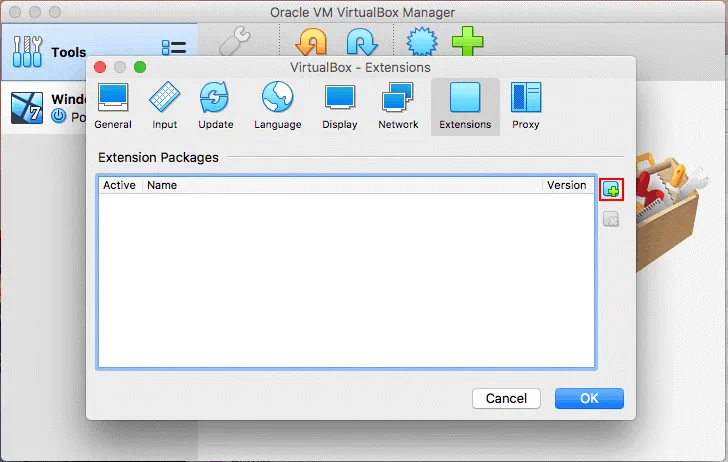728x462 pixels.
Task: Select the Extensions tab
Action: pyautogui.click(x=465, y=106)
